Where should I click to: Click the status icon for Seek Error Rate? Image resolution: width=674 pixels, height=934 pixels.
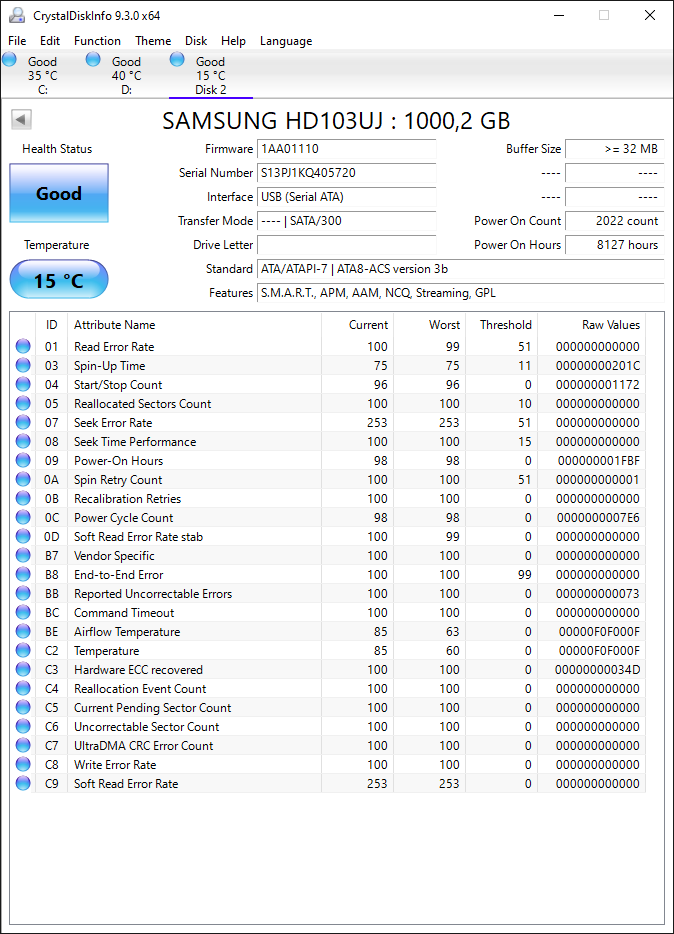[x=23, y=422]
